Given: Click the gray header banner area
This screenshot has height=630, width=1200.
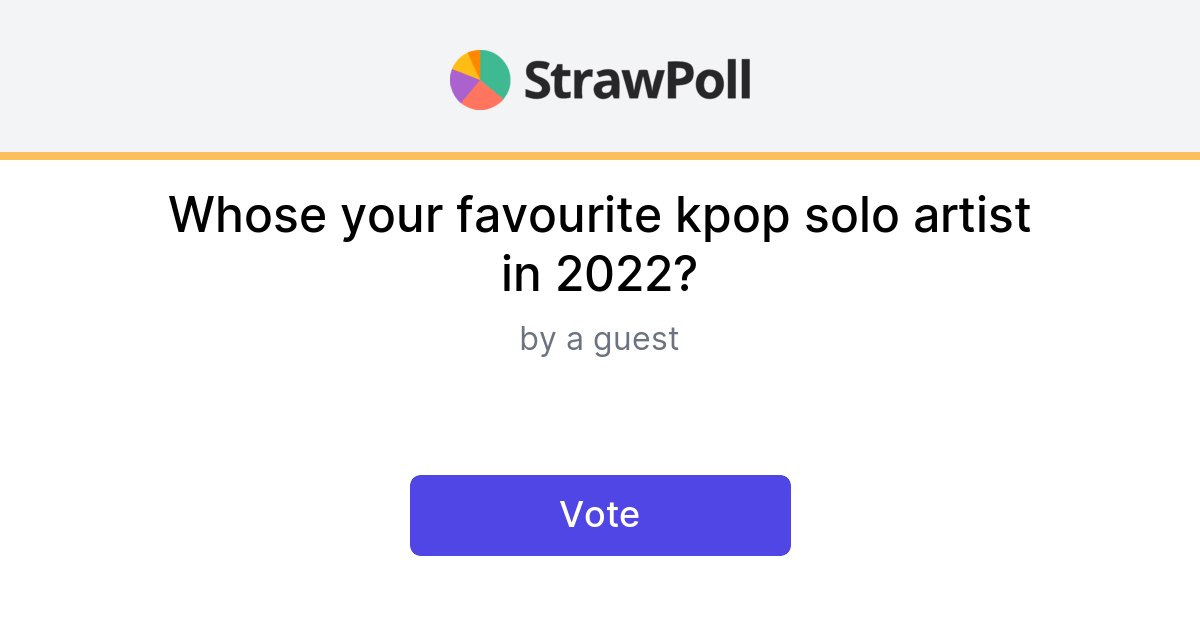Looking at the screenshot, I should click(x=200, y=75).
